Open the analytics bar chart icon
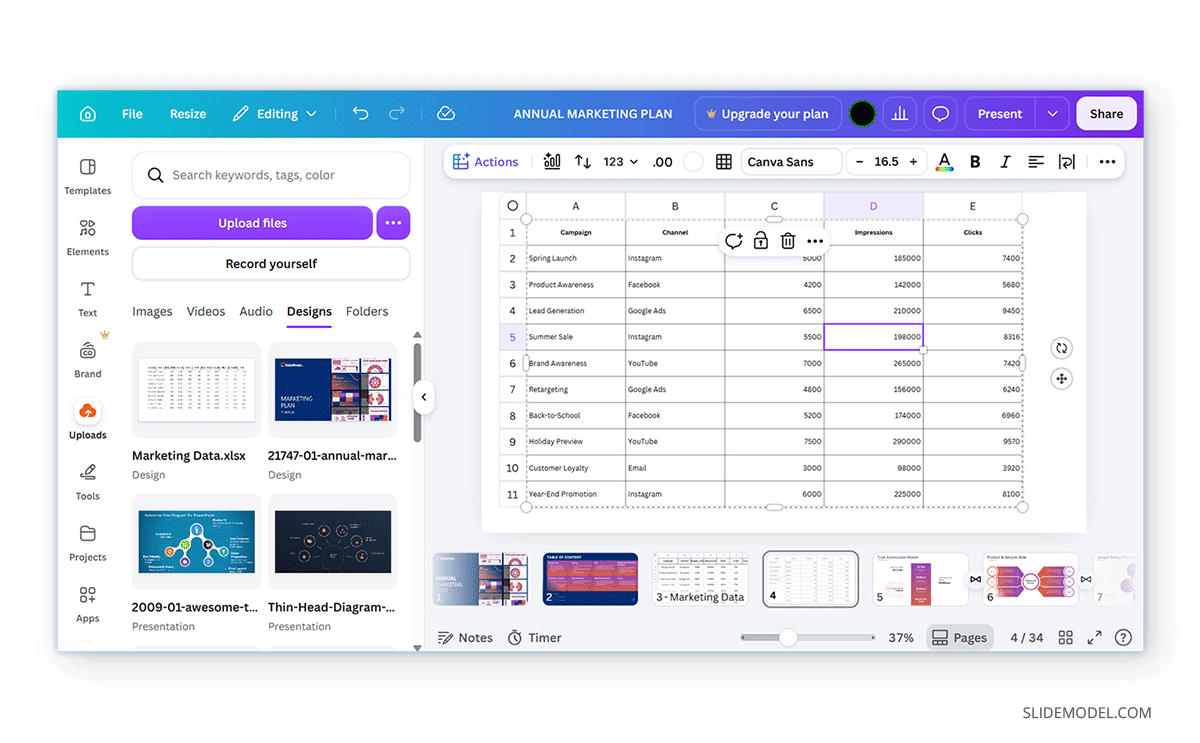 900,114
